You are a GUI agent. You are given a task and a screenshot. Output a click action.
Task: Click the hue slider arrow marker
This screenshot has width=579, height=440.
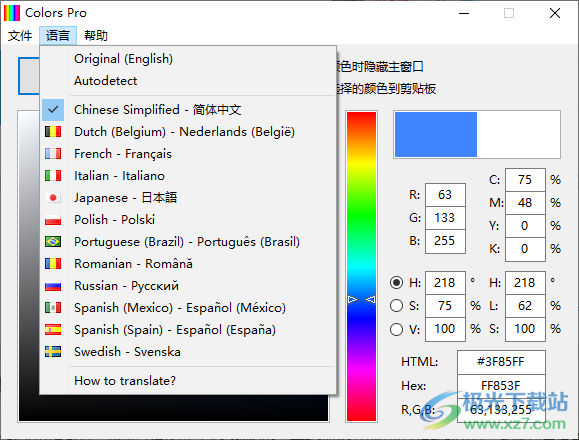362,299
